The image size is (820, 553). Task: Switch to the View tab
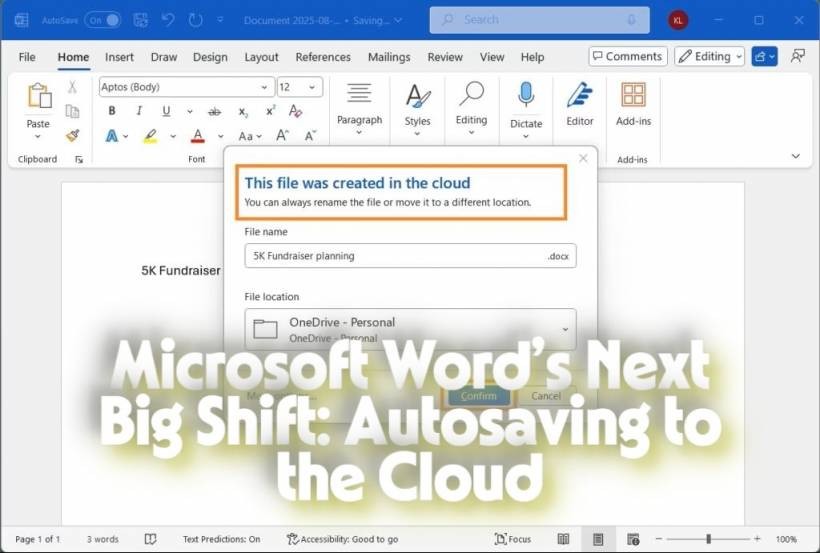492,57
